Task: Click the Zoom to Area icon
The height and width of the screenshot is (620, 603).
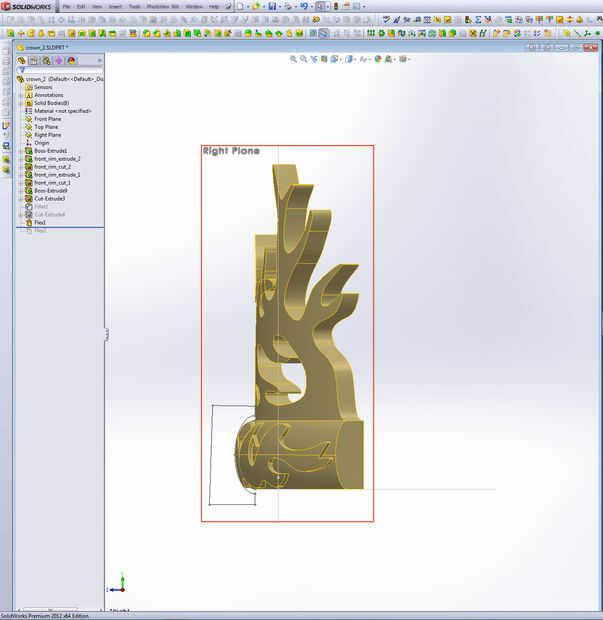Action: pyautogui.click(x=304, y=59)
